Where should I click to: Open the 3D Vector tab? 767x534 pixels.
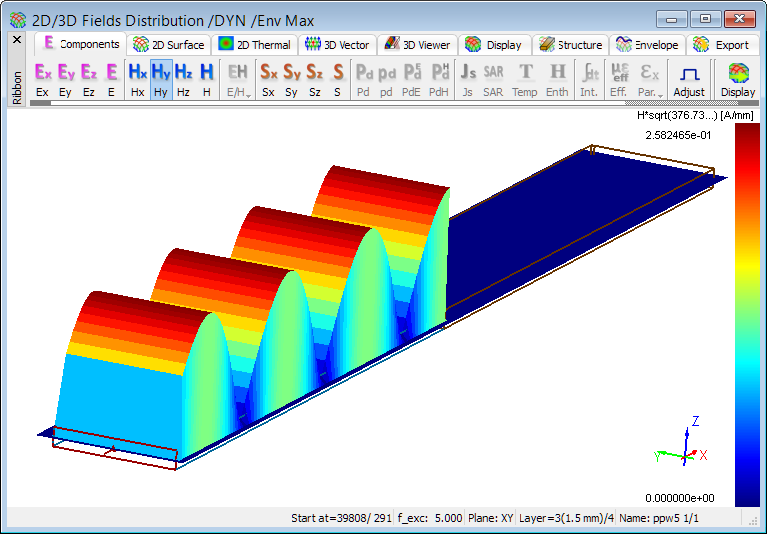pos(338,45)
